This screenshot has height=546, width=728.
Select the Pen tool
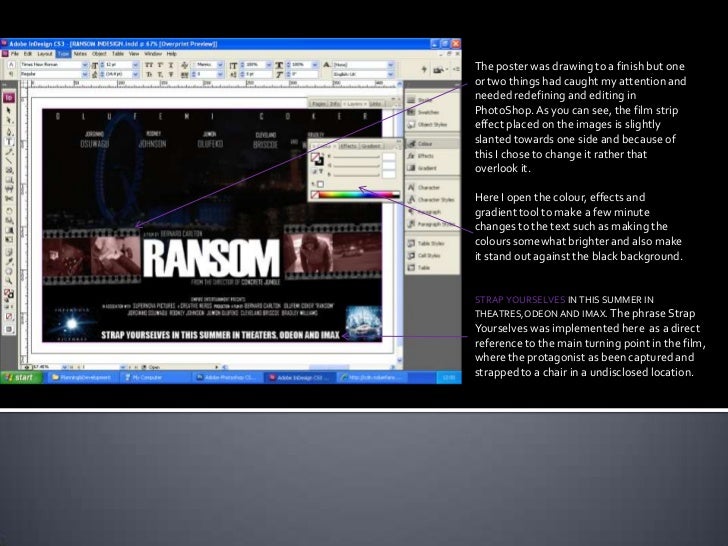click(9, 132)
